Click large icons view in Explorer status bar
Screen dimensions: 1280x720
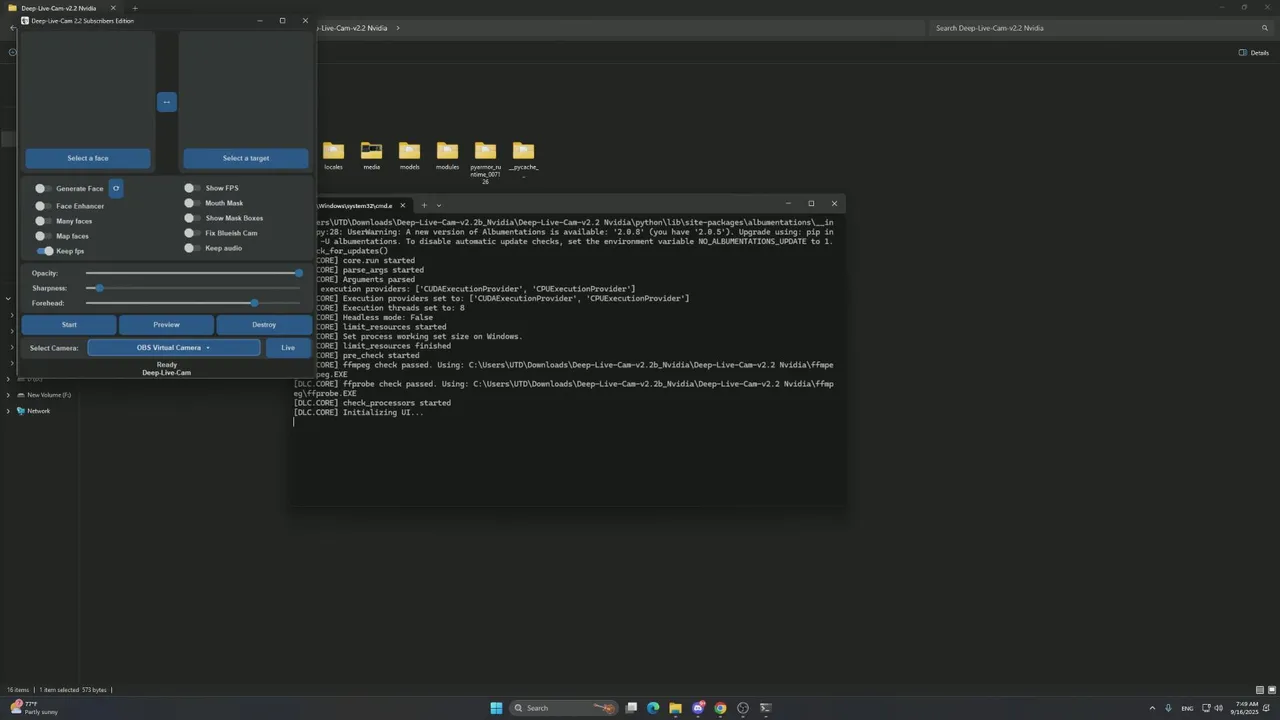[x=1270, y=690]
